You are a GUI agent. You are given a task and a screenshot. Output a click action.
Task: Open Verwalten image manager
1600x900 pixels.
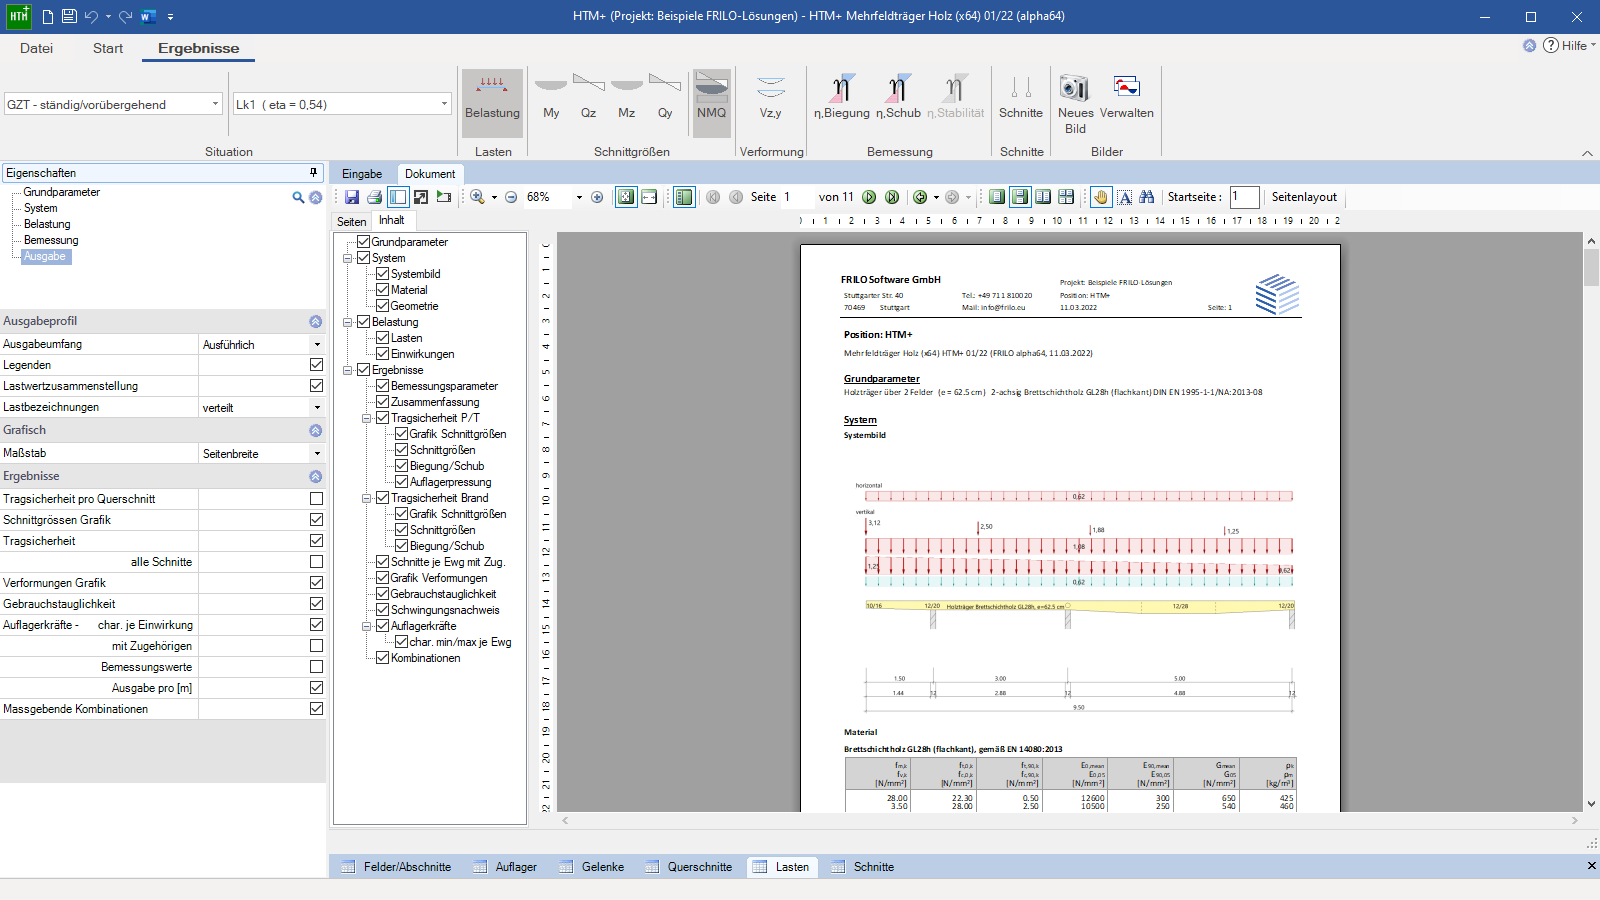click(x=1127, y=97)
